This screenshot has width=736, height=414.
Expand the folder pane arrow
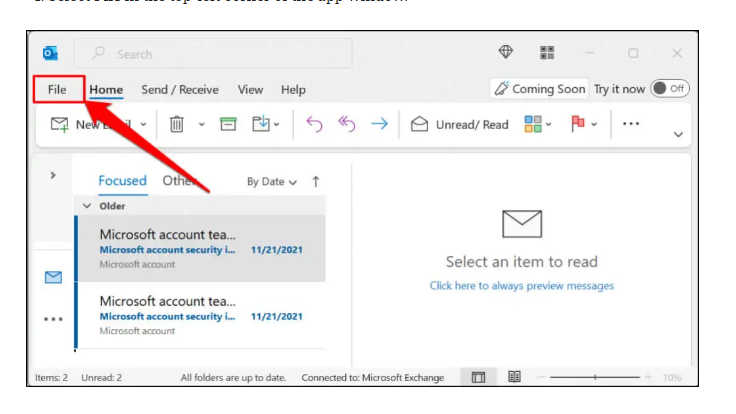tap(53, 176)
